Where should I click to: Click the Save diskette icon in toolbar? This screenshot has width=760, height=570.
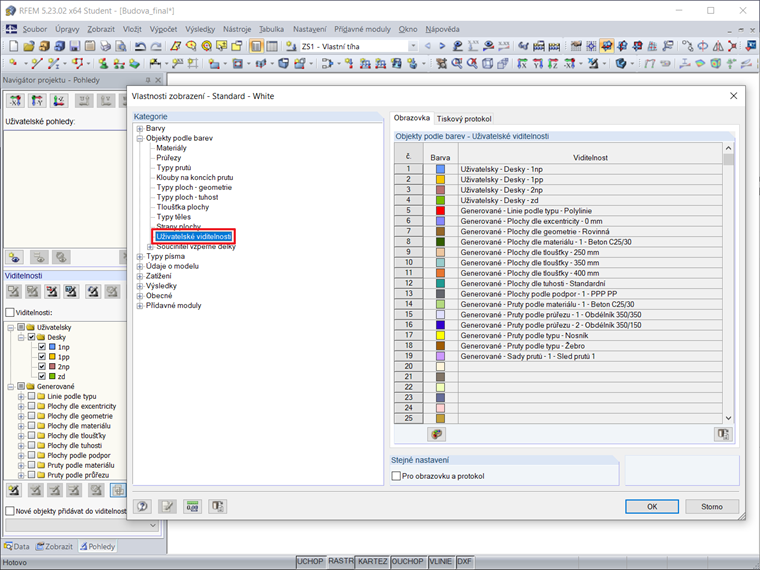pyautogui.click(x=75, y=47)
